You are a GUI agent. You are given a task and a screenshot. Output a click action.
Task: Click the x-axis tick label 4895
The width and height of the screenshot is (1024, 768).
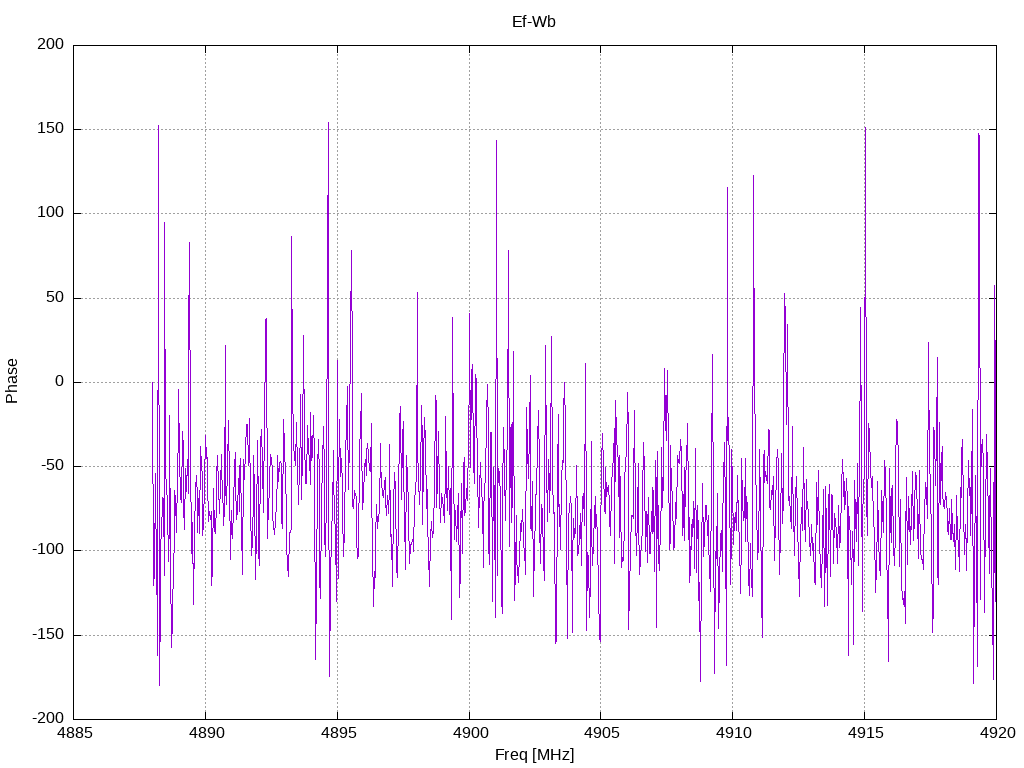click(338, 733)
